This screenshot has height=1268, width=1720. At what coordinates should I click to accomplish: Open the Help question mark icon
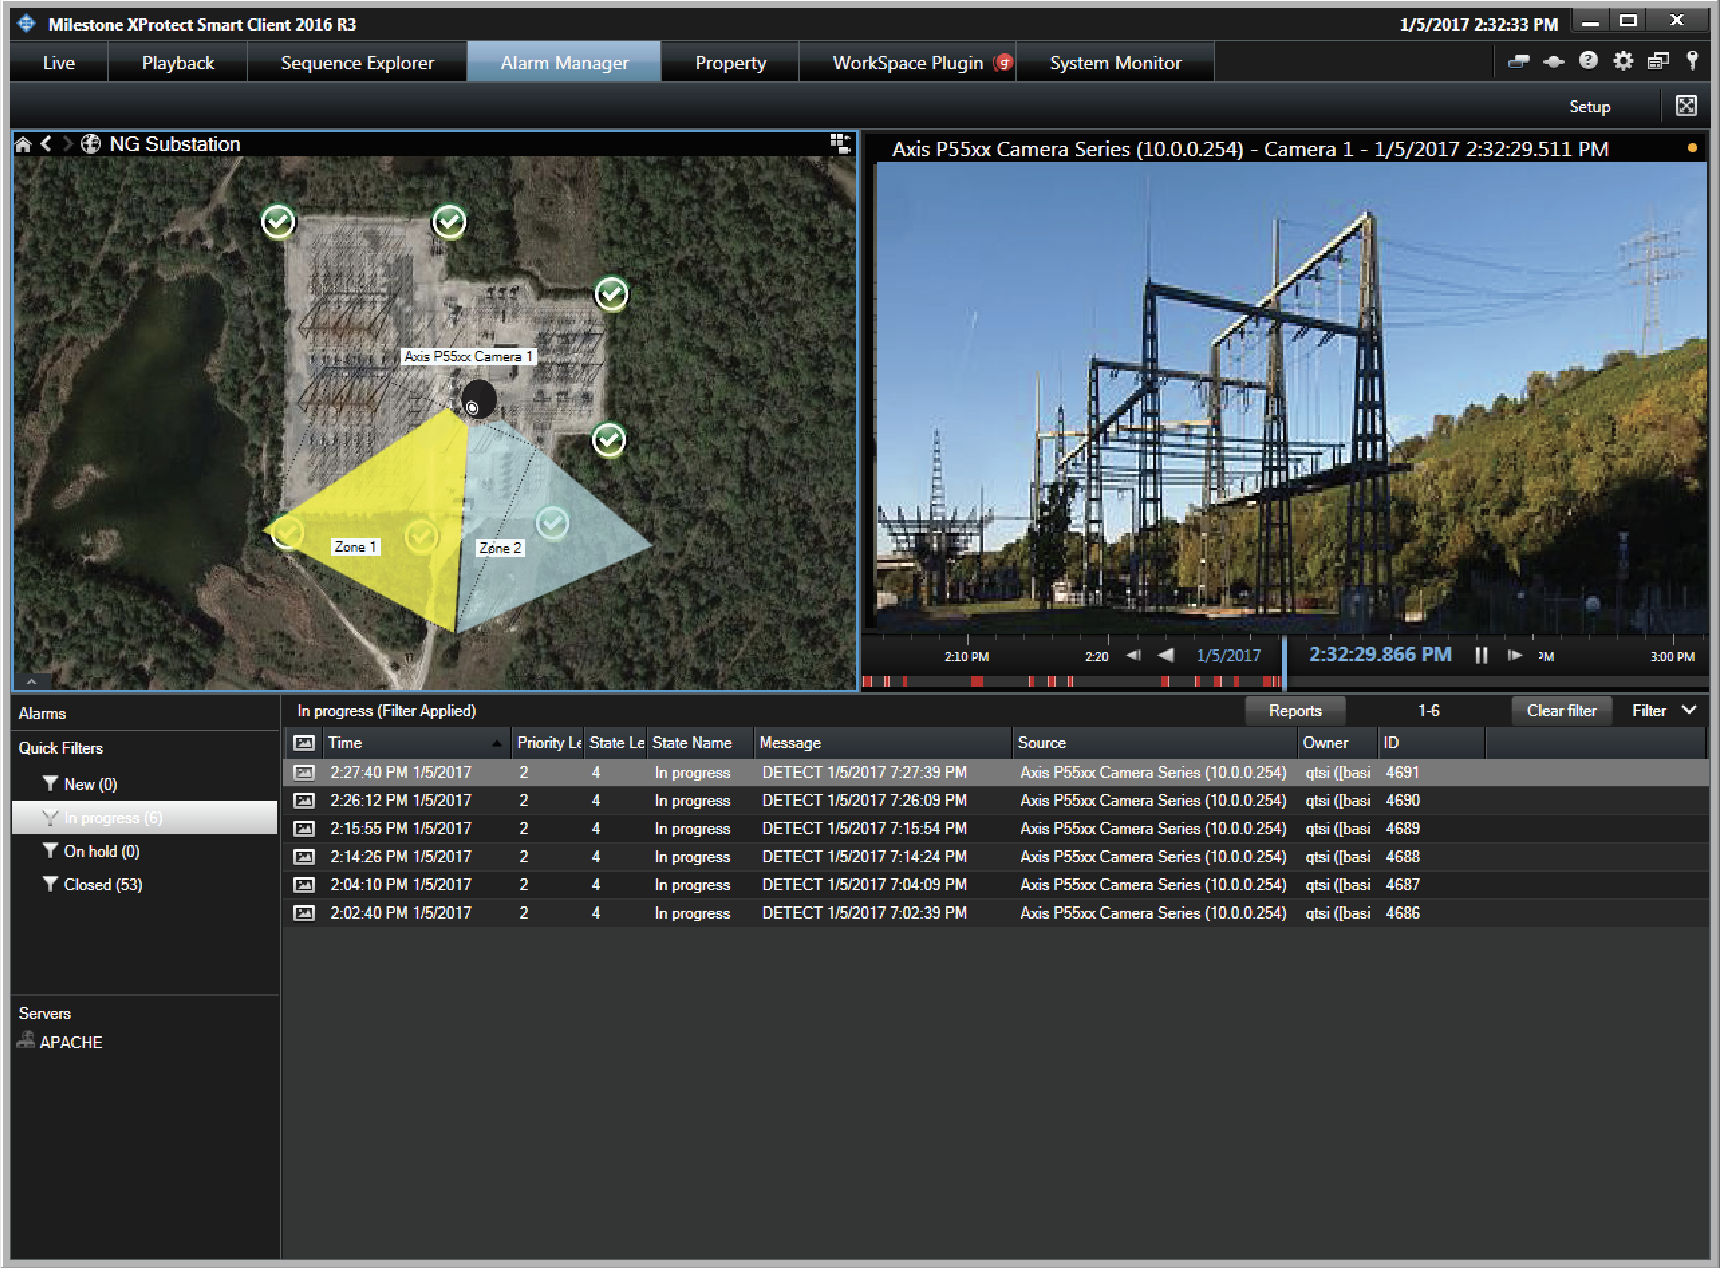(x=1588, y=61)
